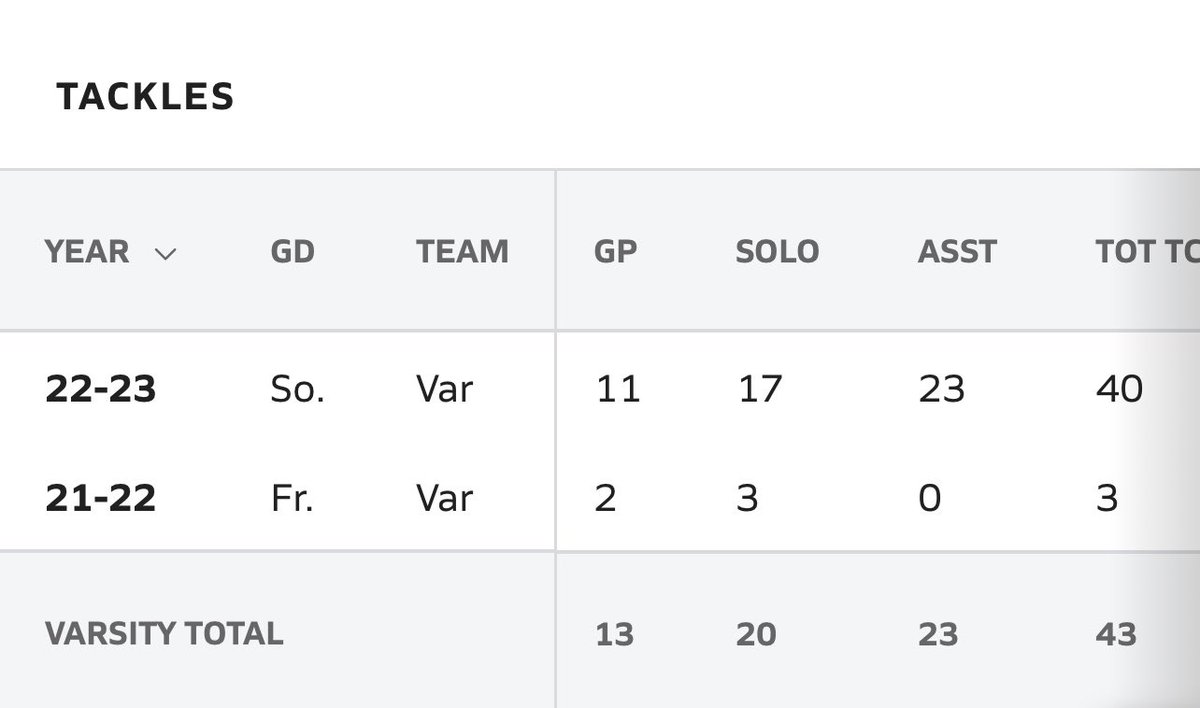The width and height of the screenshot is (1200, 708).
Task: Select the VARSITY TOTAL row label
Action: 164,633
